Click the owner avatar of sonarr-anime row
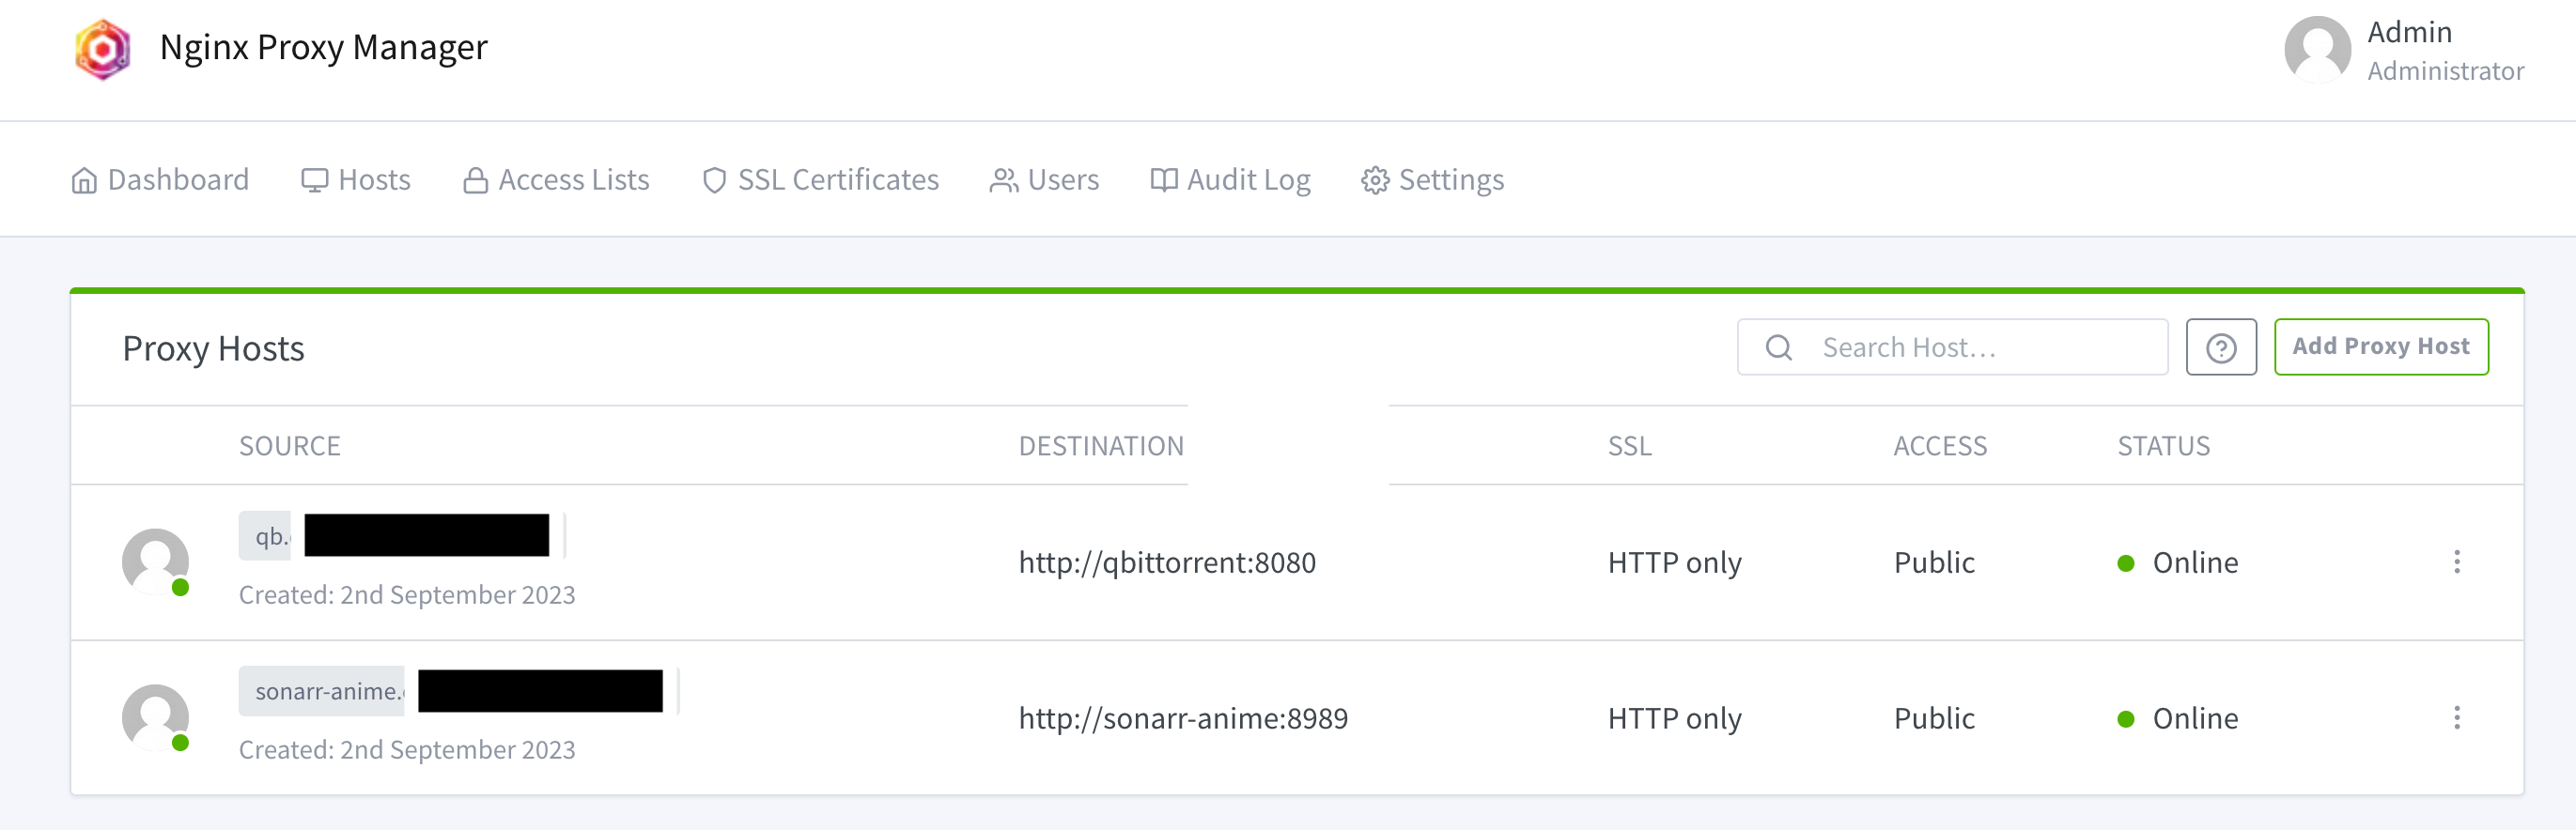This screenshot has height=830, width=2576. 156,718
